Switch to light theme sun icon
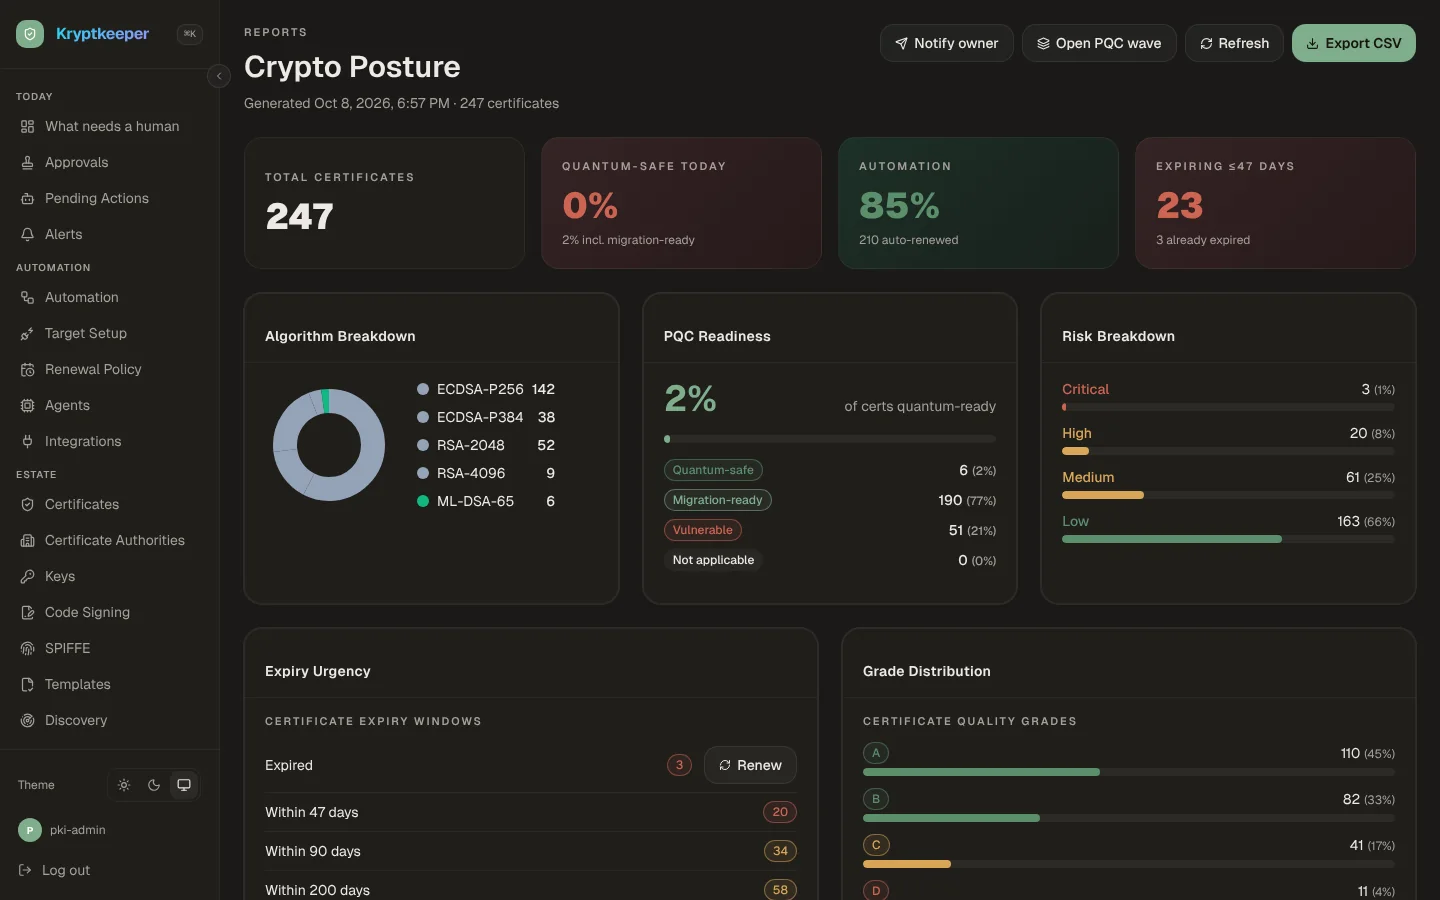1440x900 pixels. pyautogui.click(x=124, y=785)
